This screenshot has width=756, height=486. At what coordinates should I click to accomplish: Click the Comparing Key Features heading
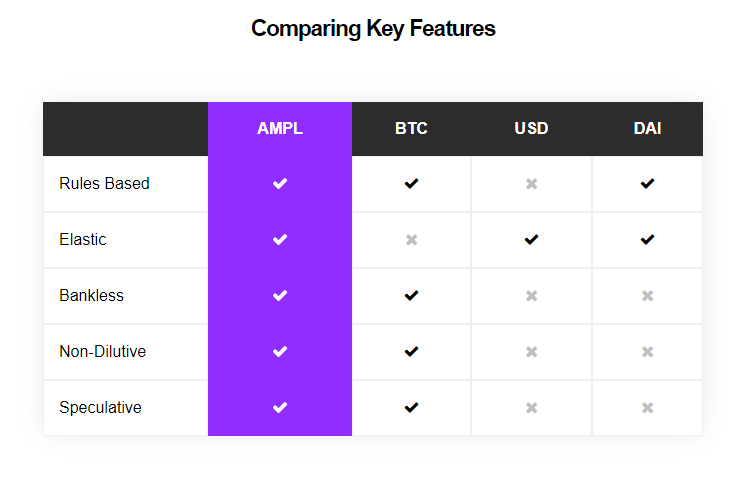[x=373, y=28]
